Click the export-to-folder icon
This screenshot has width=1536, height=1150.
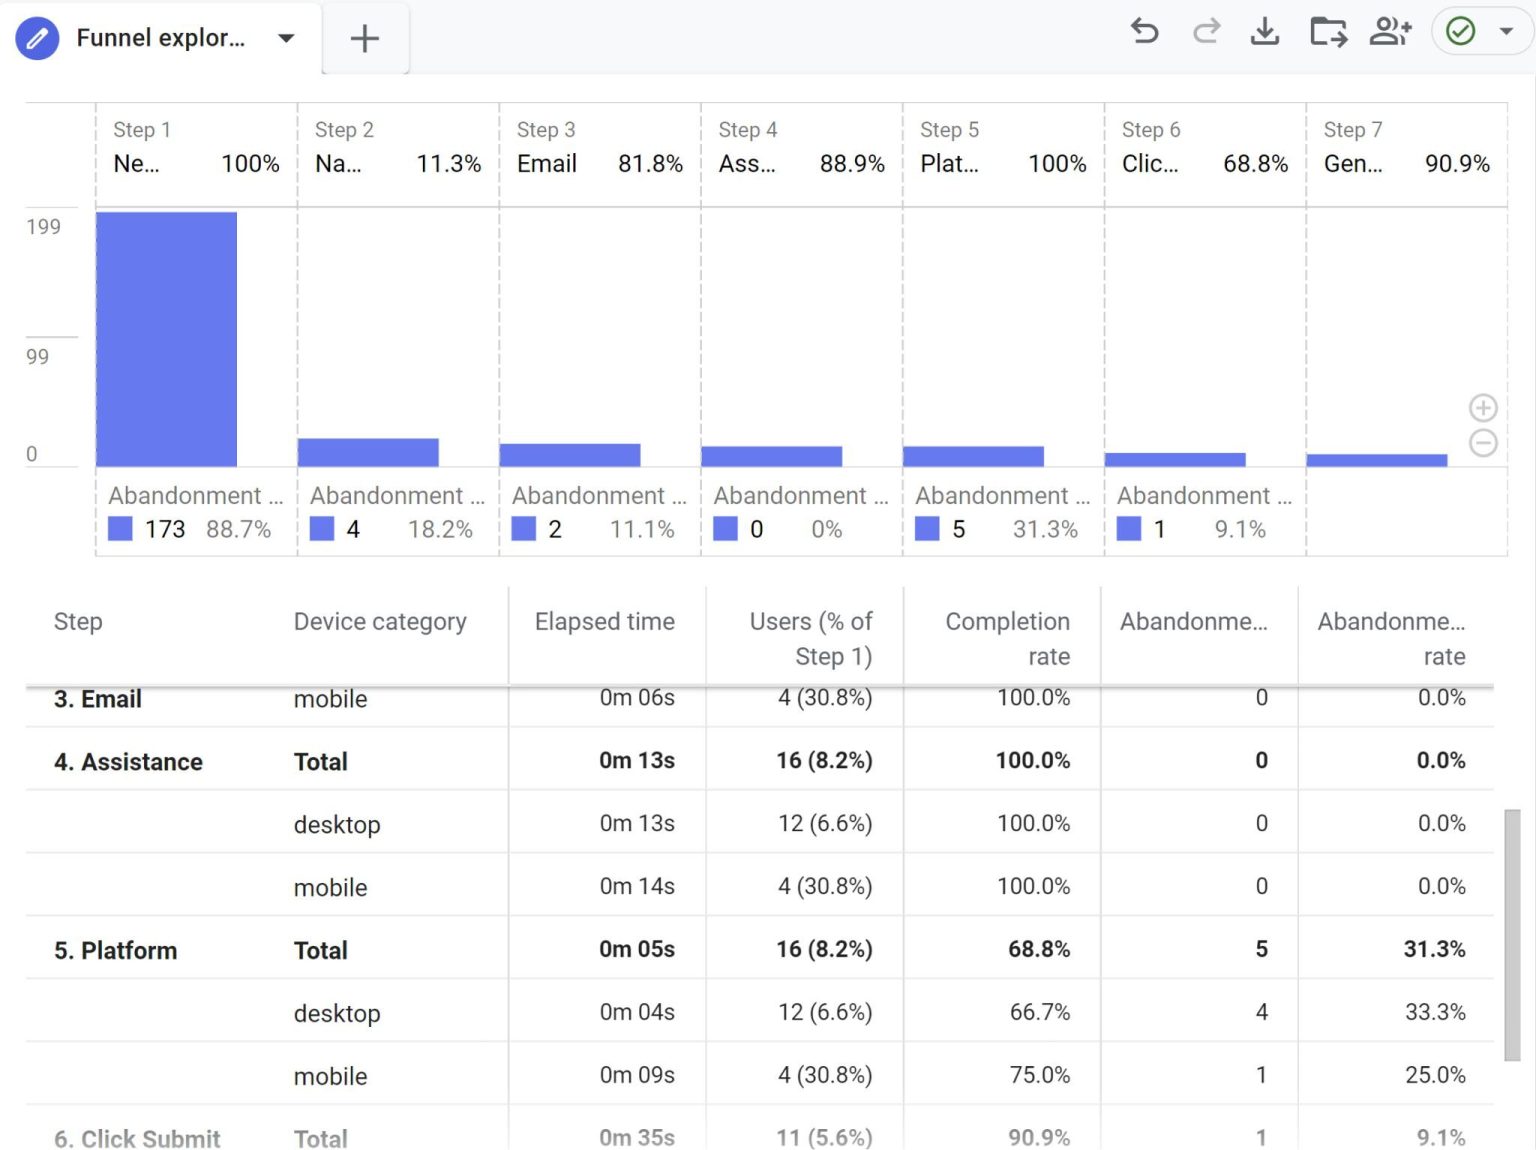point(1329,32)
